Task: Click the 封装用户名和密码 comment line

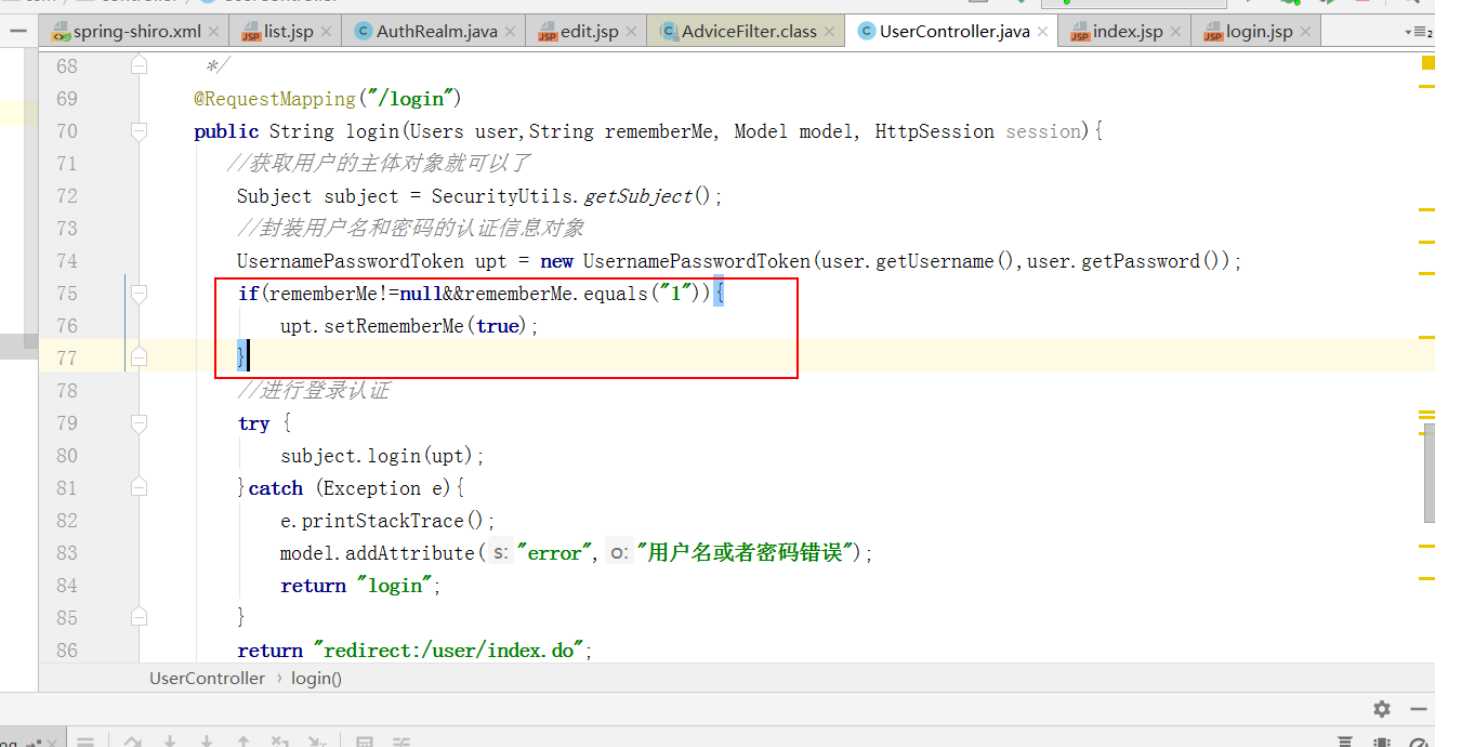Action: tap(410, 228)
